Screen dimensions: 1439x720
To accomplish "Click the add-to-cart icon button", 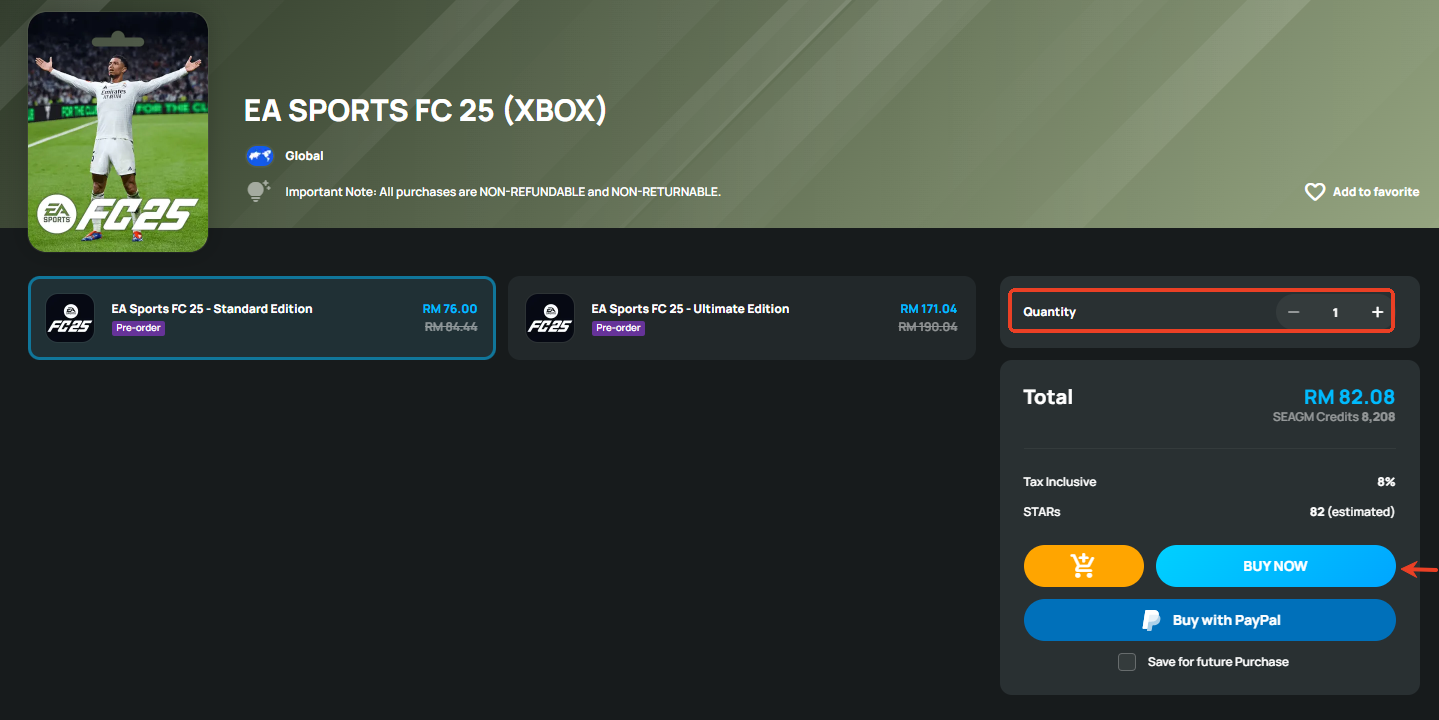I will coord(1083,566).
